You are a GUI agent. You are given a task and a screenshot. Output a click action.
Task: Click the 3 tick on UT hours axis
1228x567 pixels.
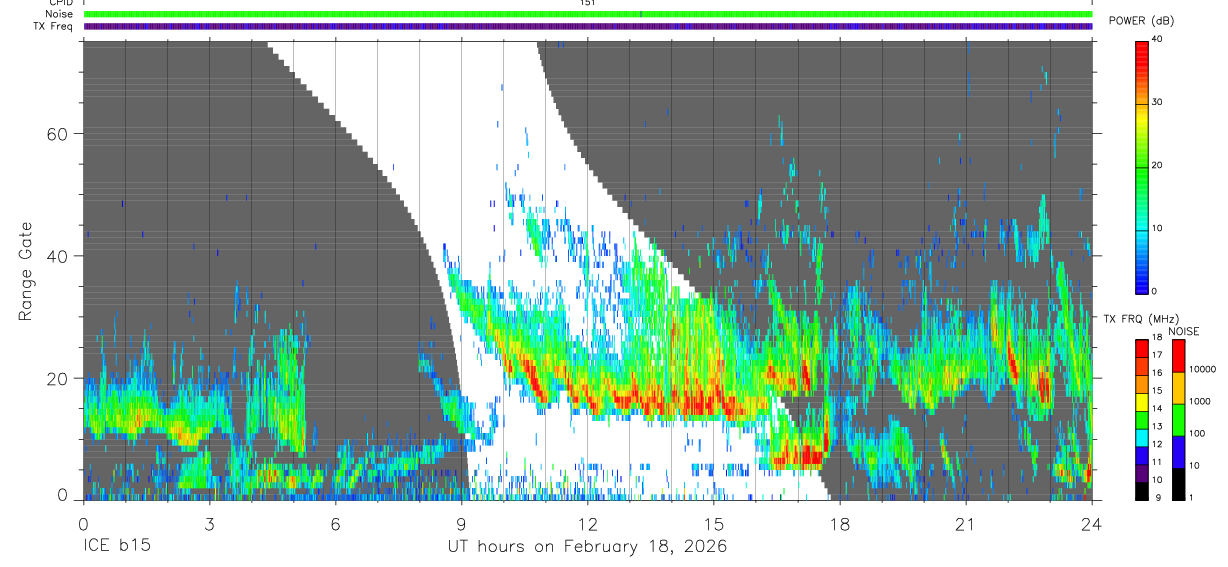[x=209, y=524]
